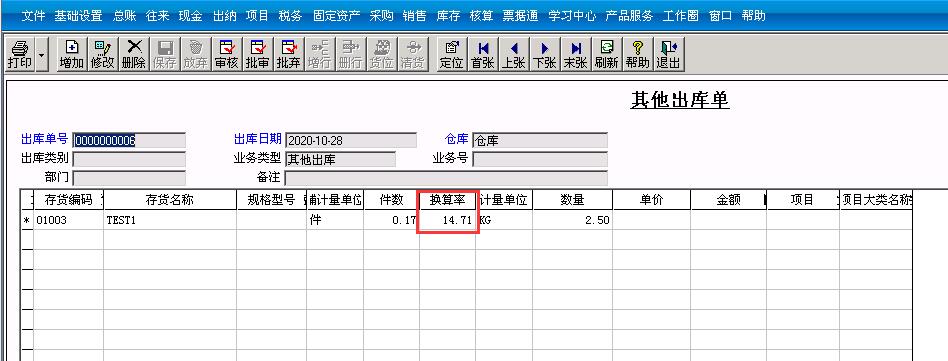The image size is (948, 361).
Task: Open the 采购 menu
Action: point(381,16)
